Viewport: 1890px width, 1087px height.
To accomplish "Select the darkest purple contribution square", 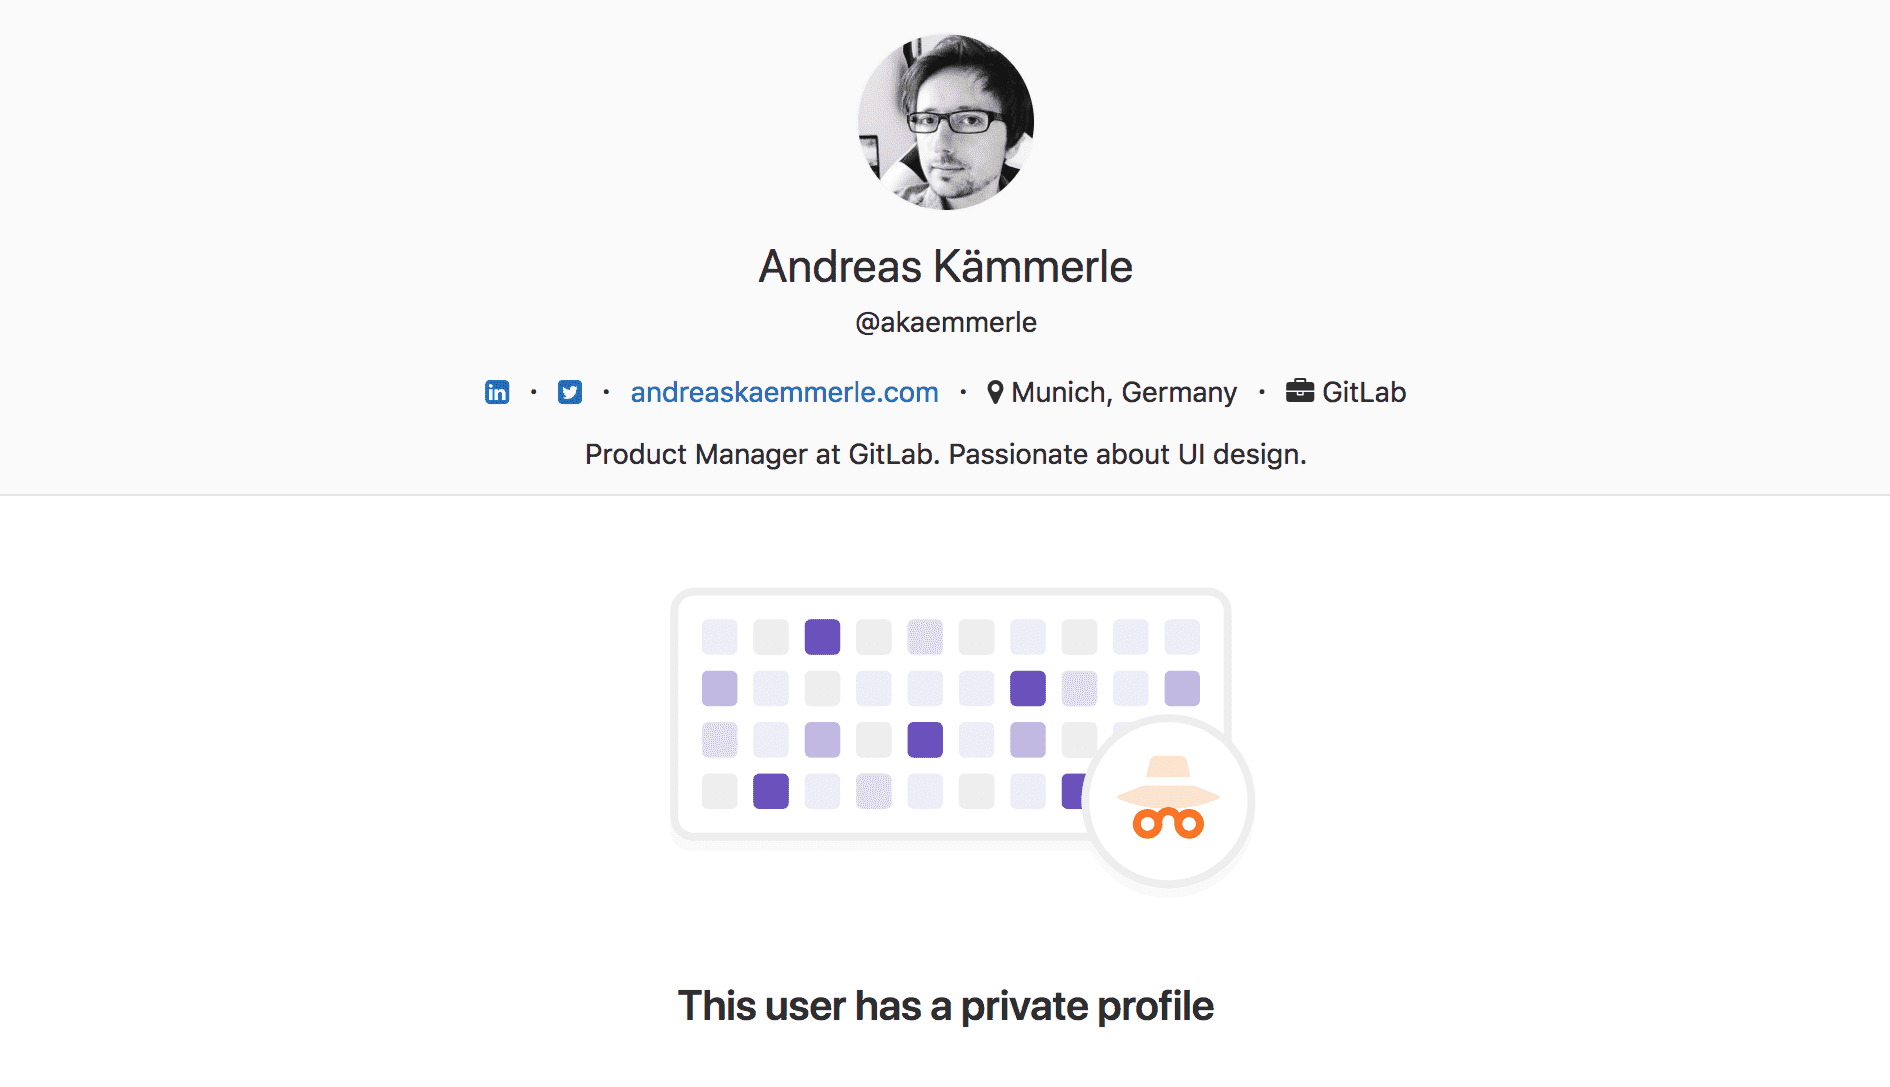I will click(822, 637).
